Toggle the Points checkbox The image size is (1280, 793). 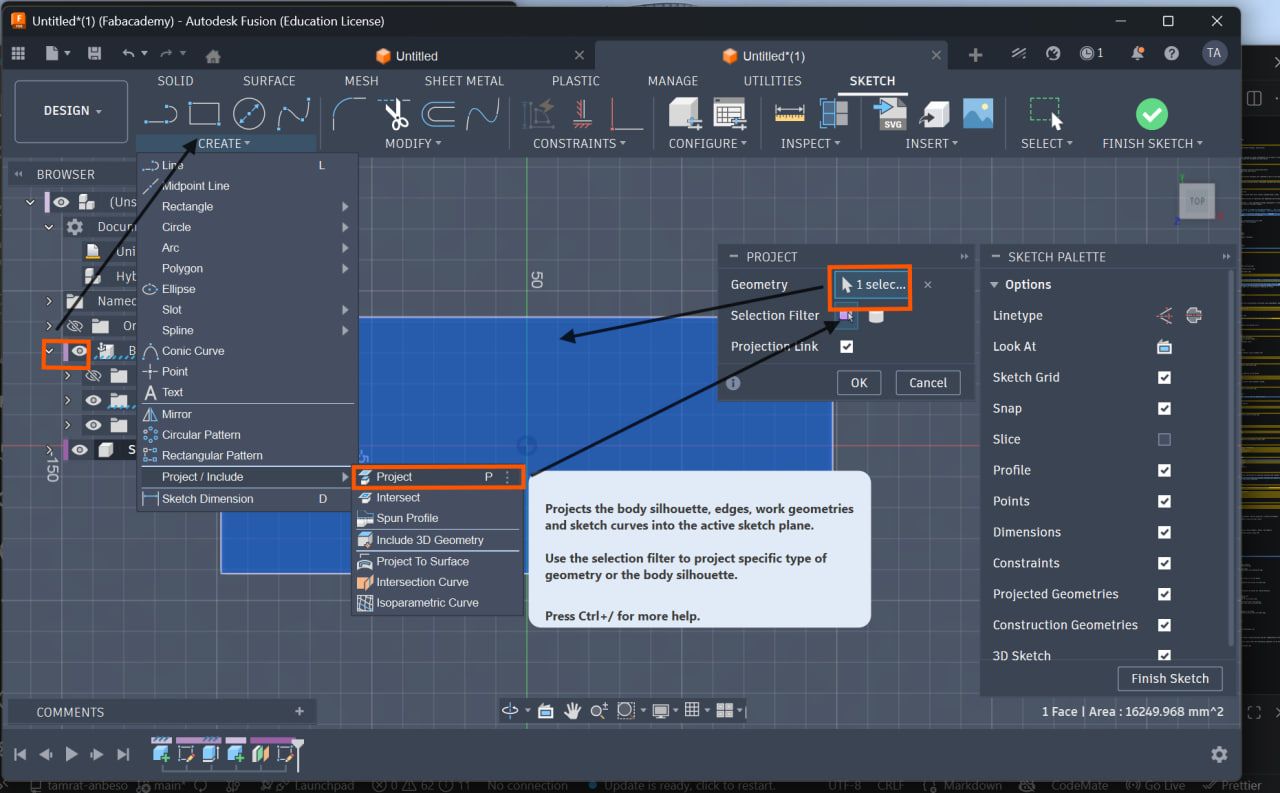tap(1164, 502)
